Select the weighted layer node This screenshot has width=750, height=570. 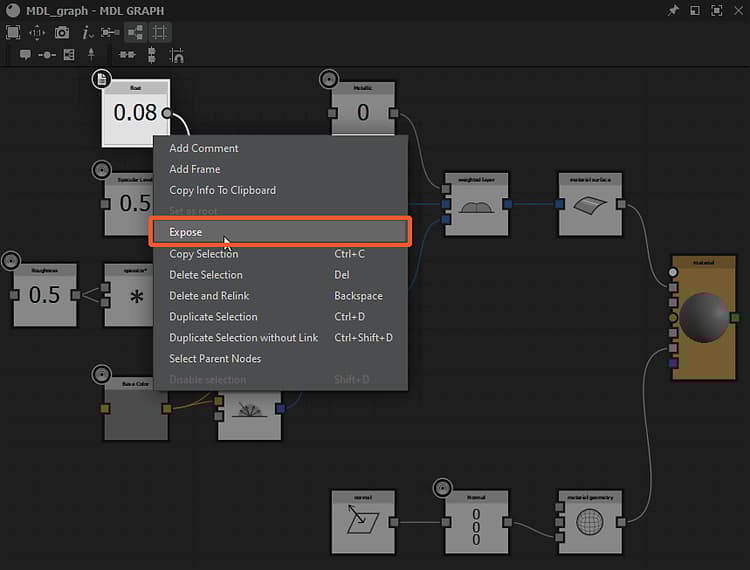[476, 204]
